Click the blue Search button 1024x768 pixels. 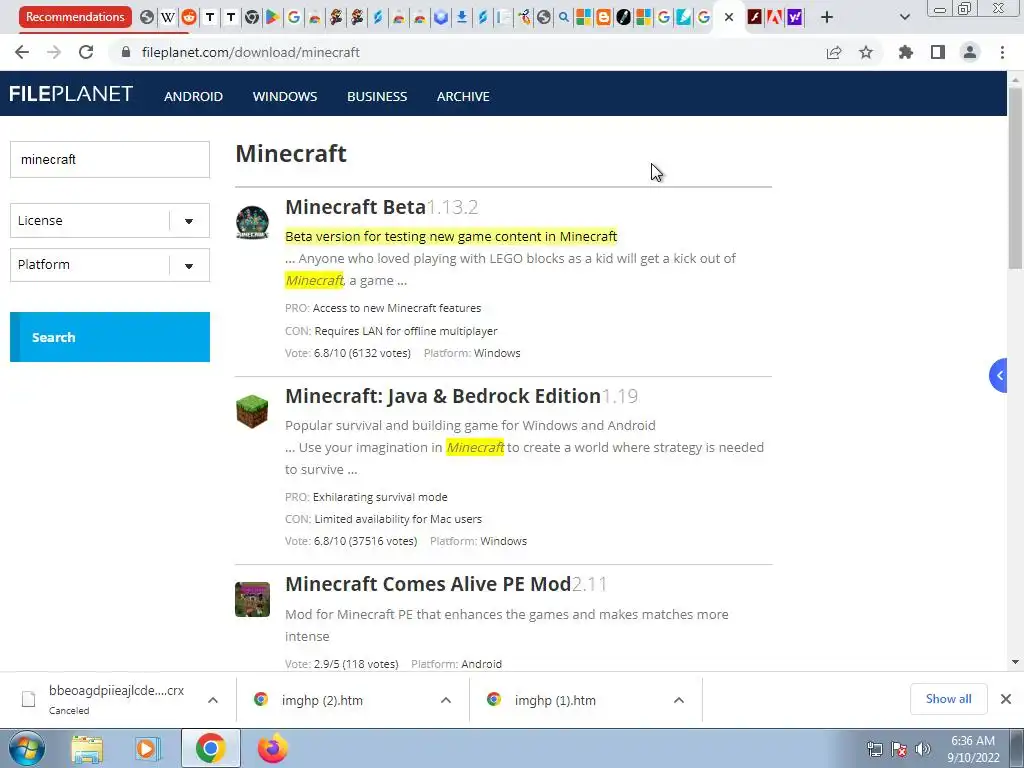tap(110, 337)
